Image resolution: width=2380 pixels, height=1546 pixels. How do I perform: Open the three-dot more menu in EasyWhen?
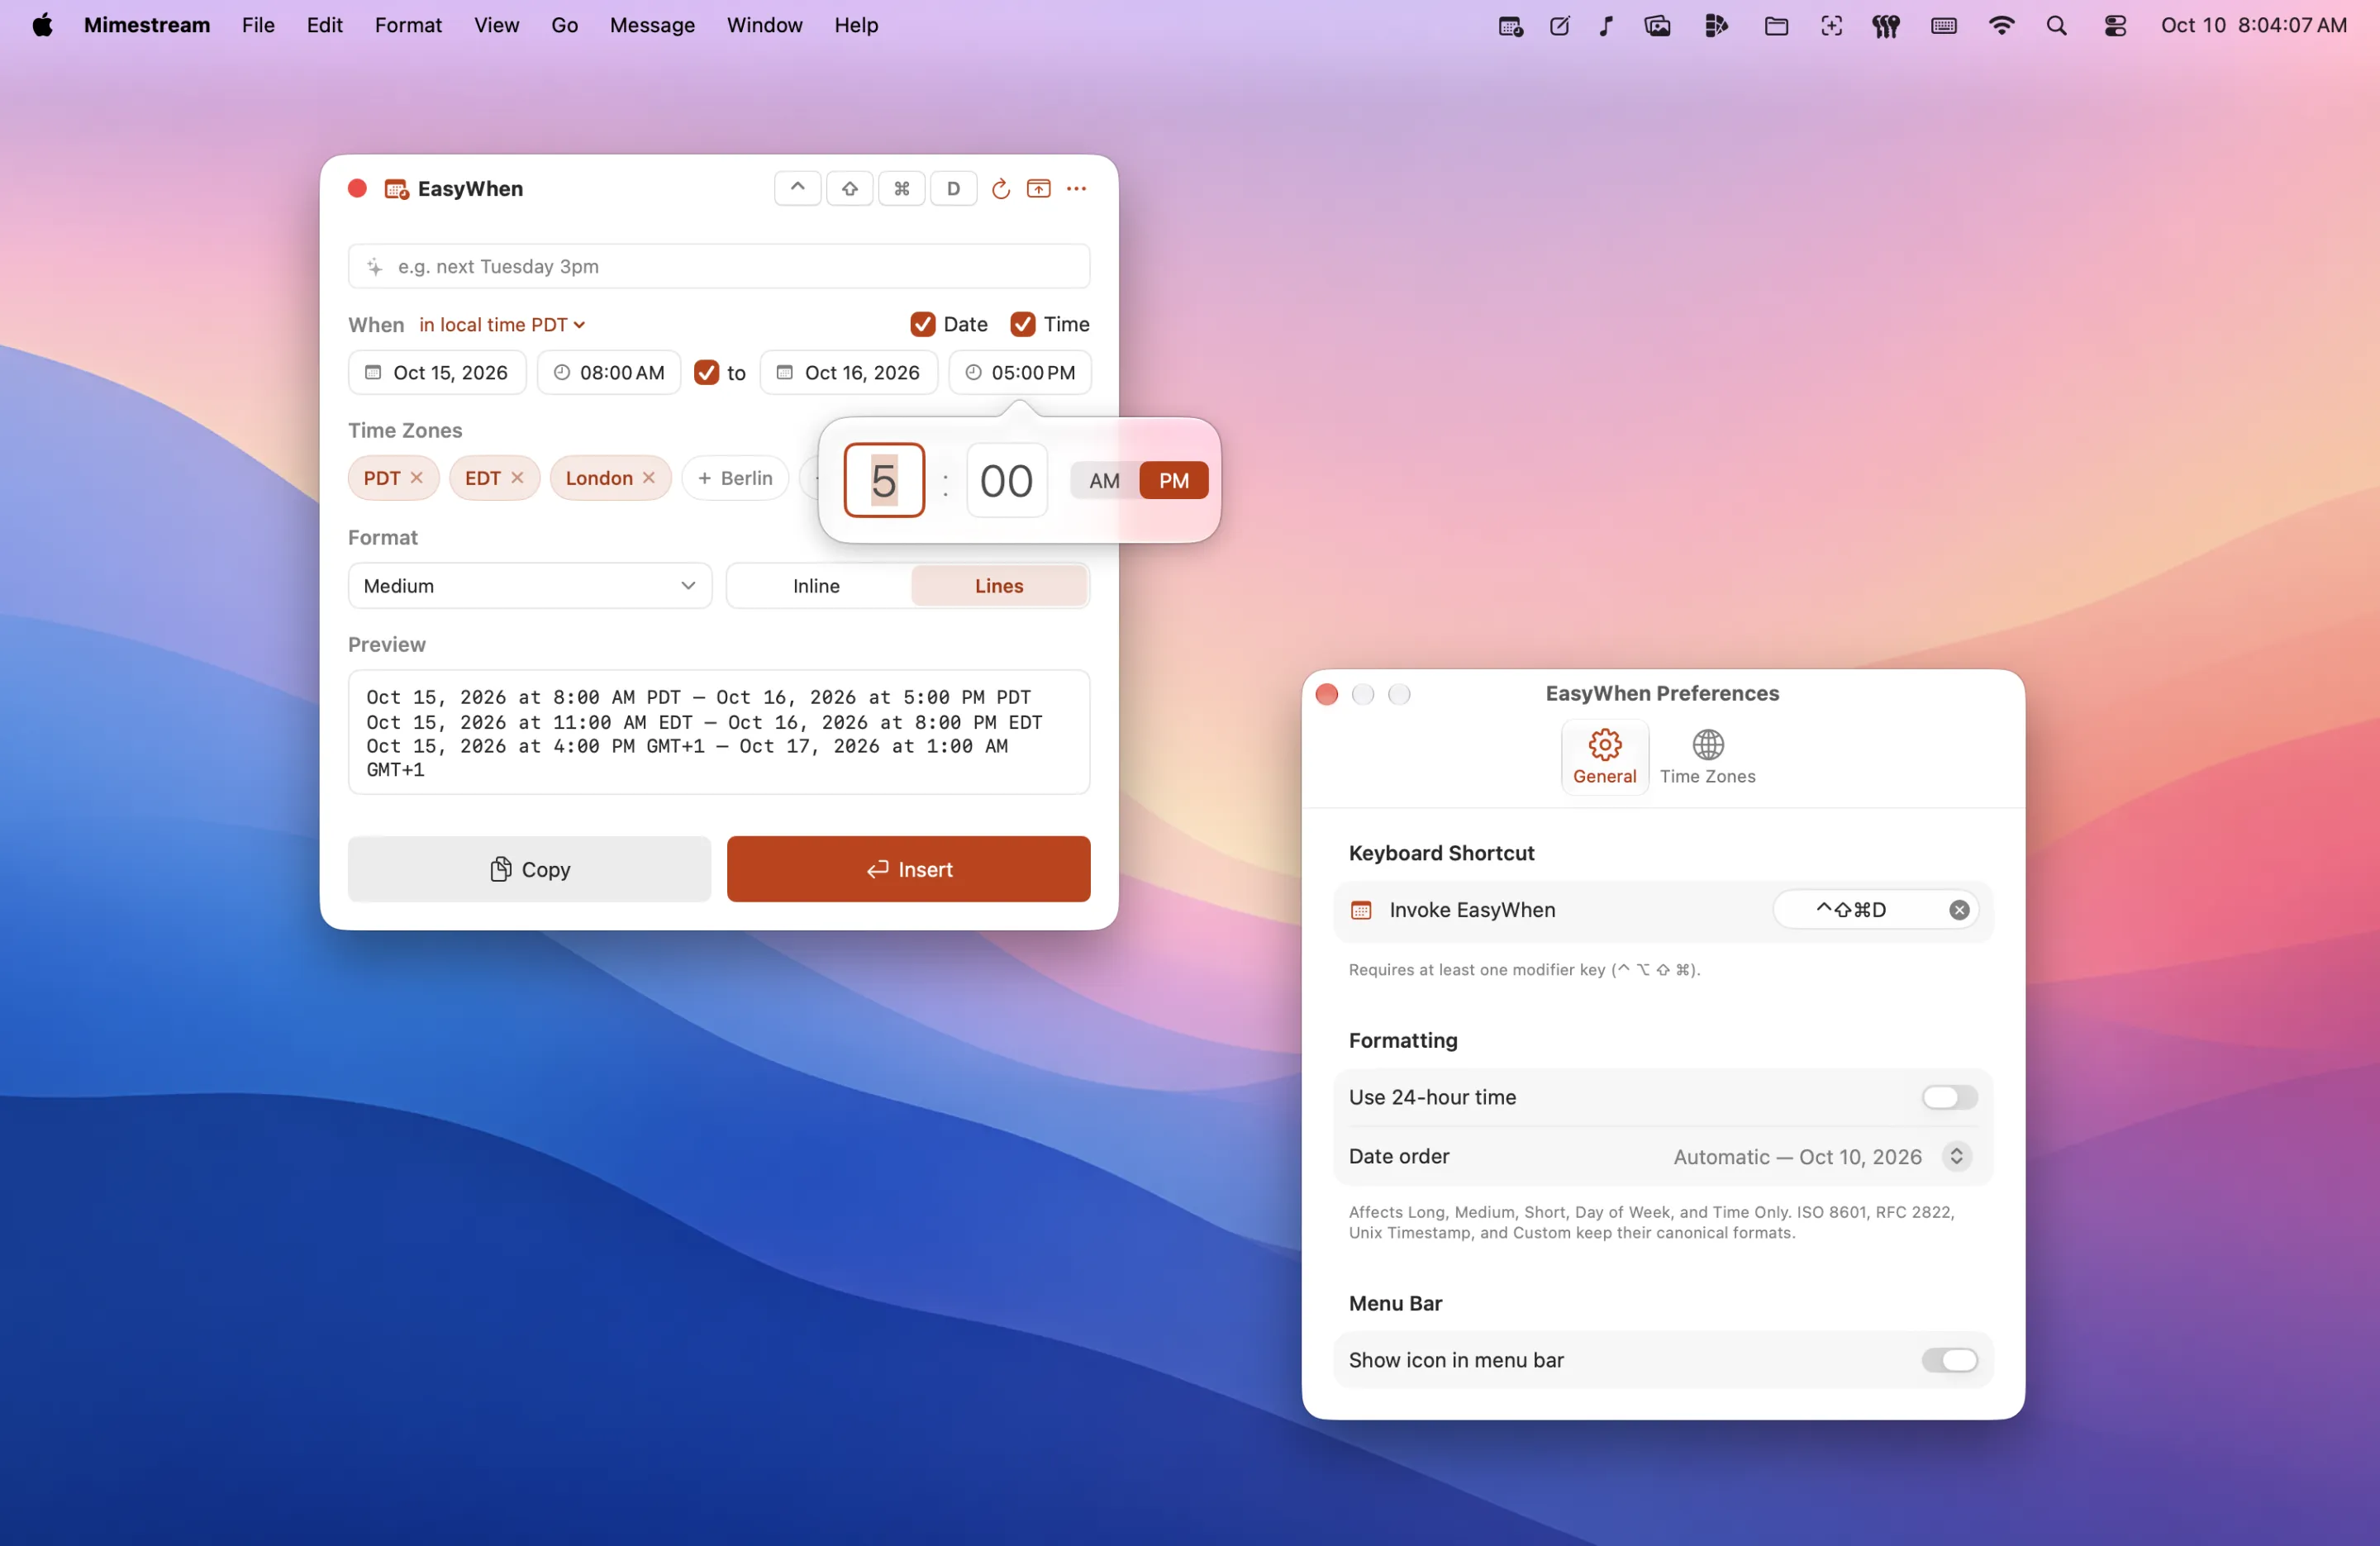(1076, 188)
